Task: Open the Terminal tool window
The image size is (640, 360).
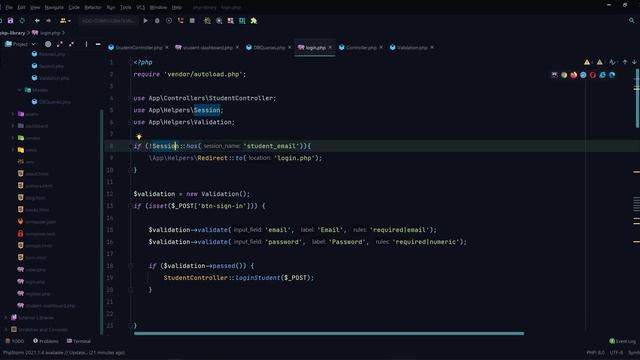Action: coord(79,341)
